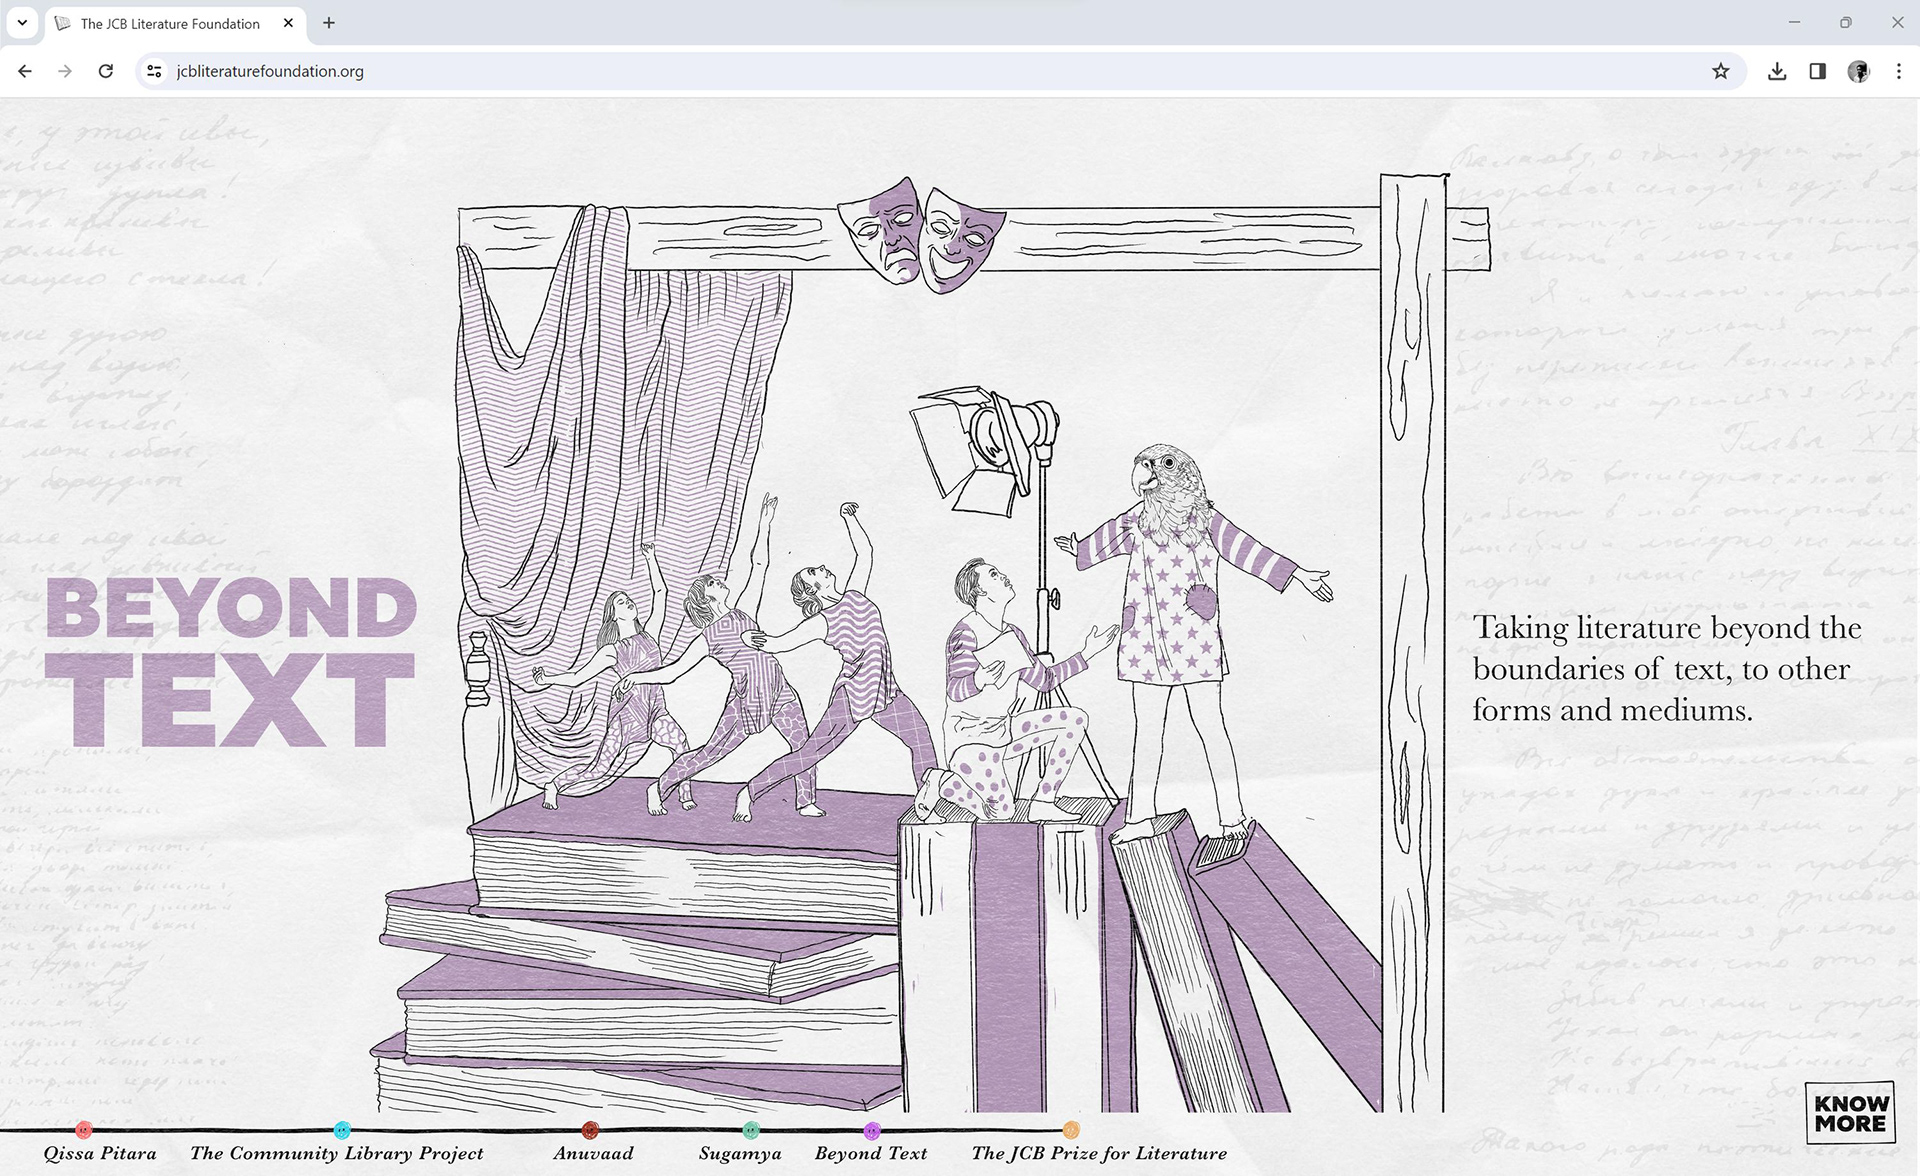The image size is (1920, 1176).
Task: Click the green Sugamya timeline dot
Action: click(751, 1130)
